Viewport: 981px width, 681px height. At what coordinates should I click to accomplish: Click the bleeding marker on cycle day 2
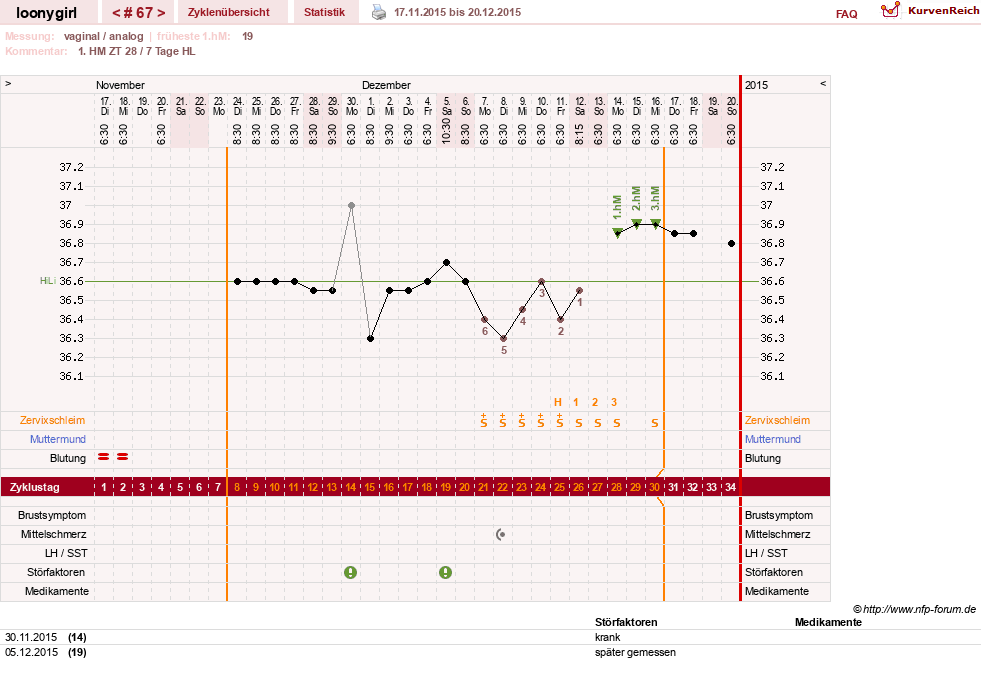(123, 458)
